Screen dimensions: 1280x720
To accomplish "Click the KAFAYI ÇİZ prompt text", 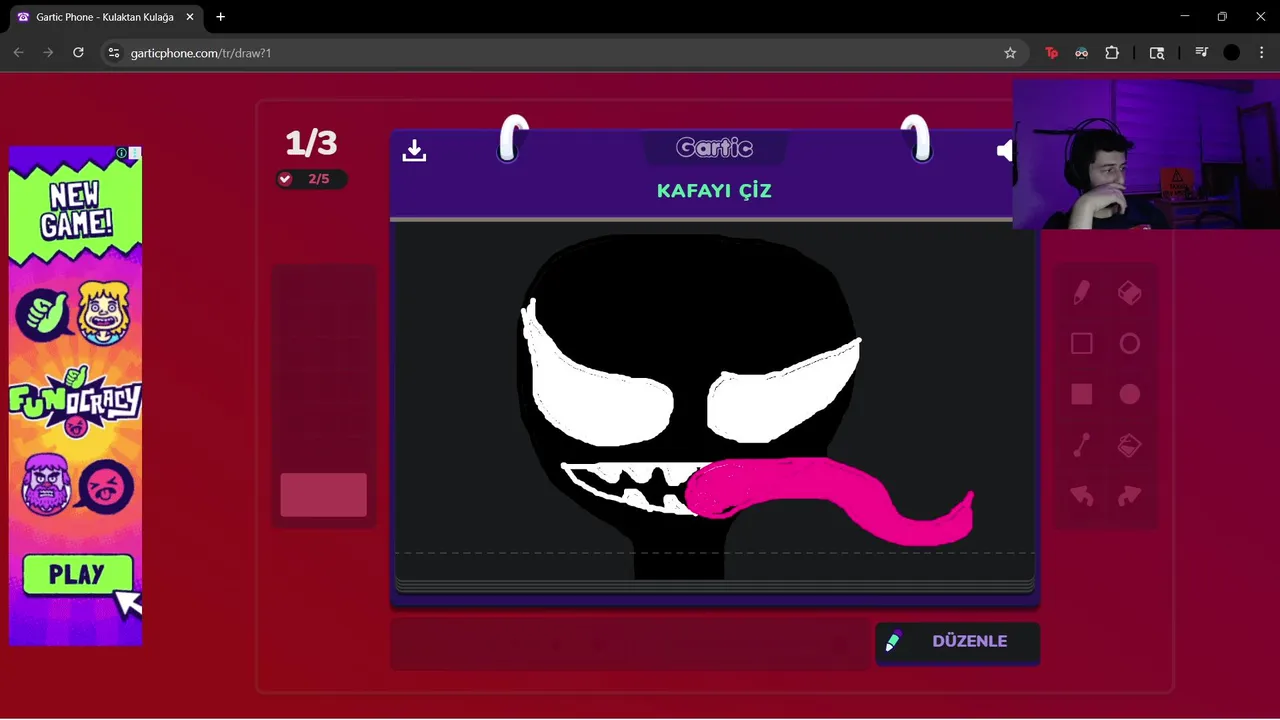I will [714, 190].
